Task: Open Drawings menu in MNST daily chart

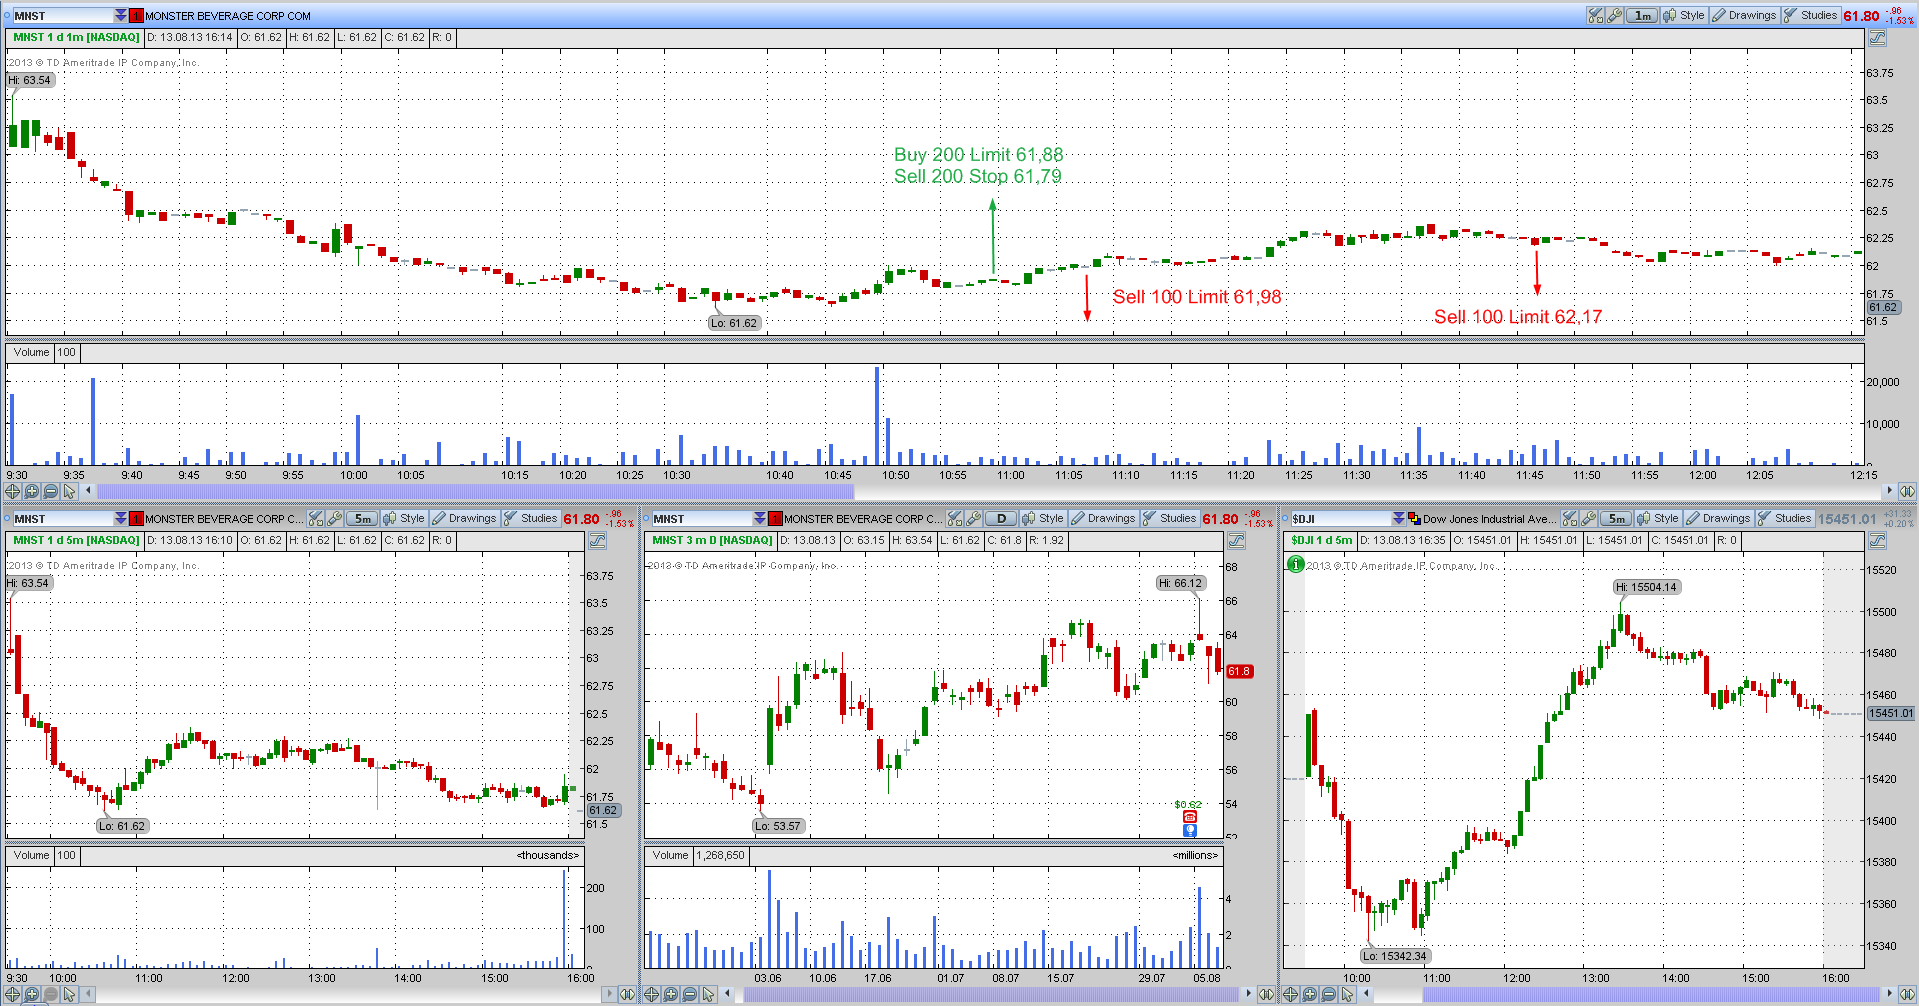Action: click(x=1104, y=519)
